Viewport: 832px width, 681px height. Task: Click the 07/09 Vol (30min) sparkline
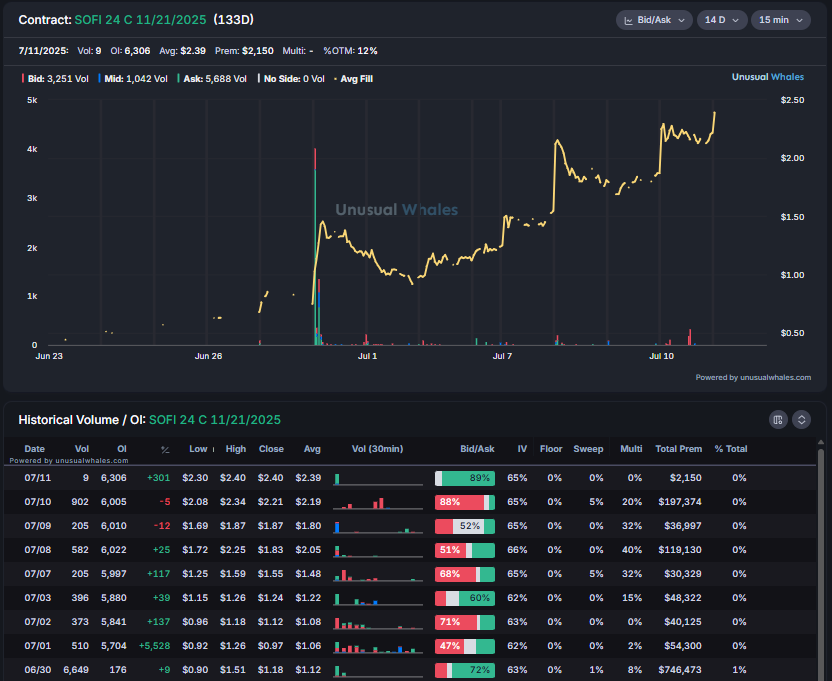pyautogui.click(x=378, y=526)
